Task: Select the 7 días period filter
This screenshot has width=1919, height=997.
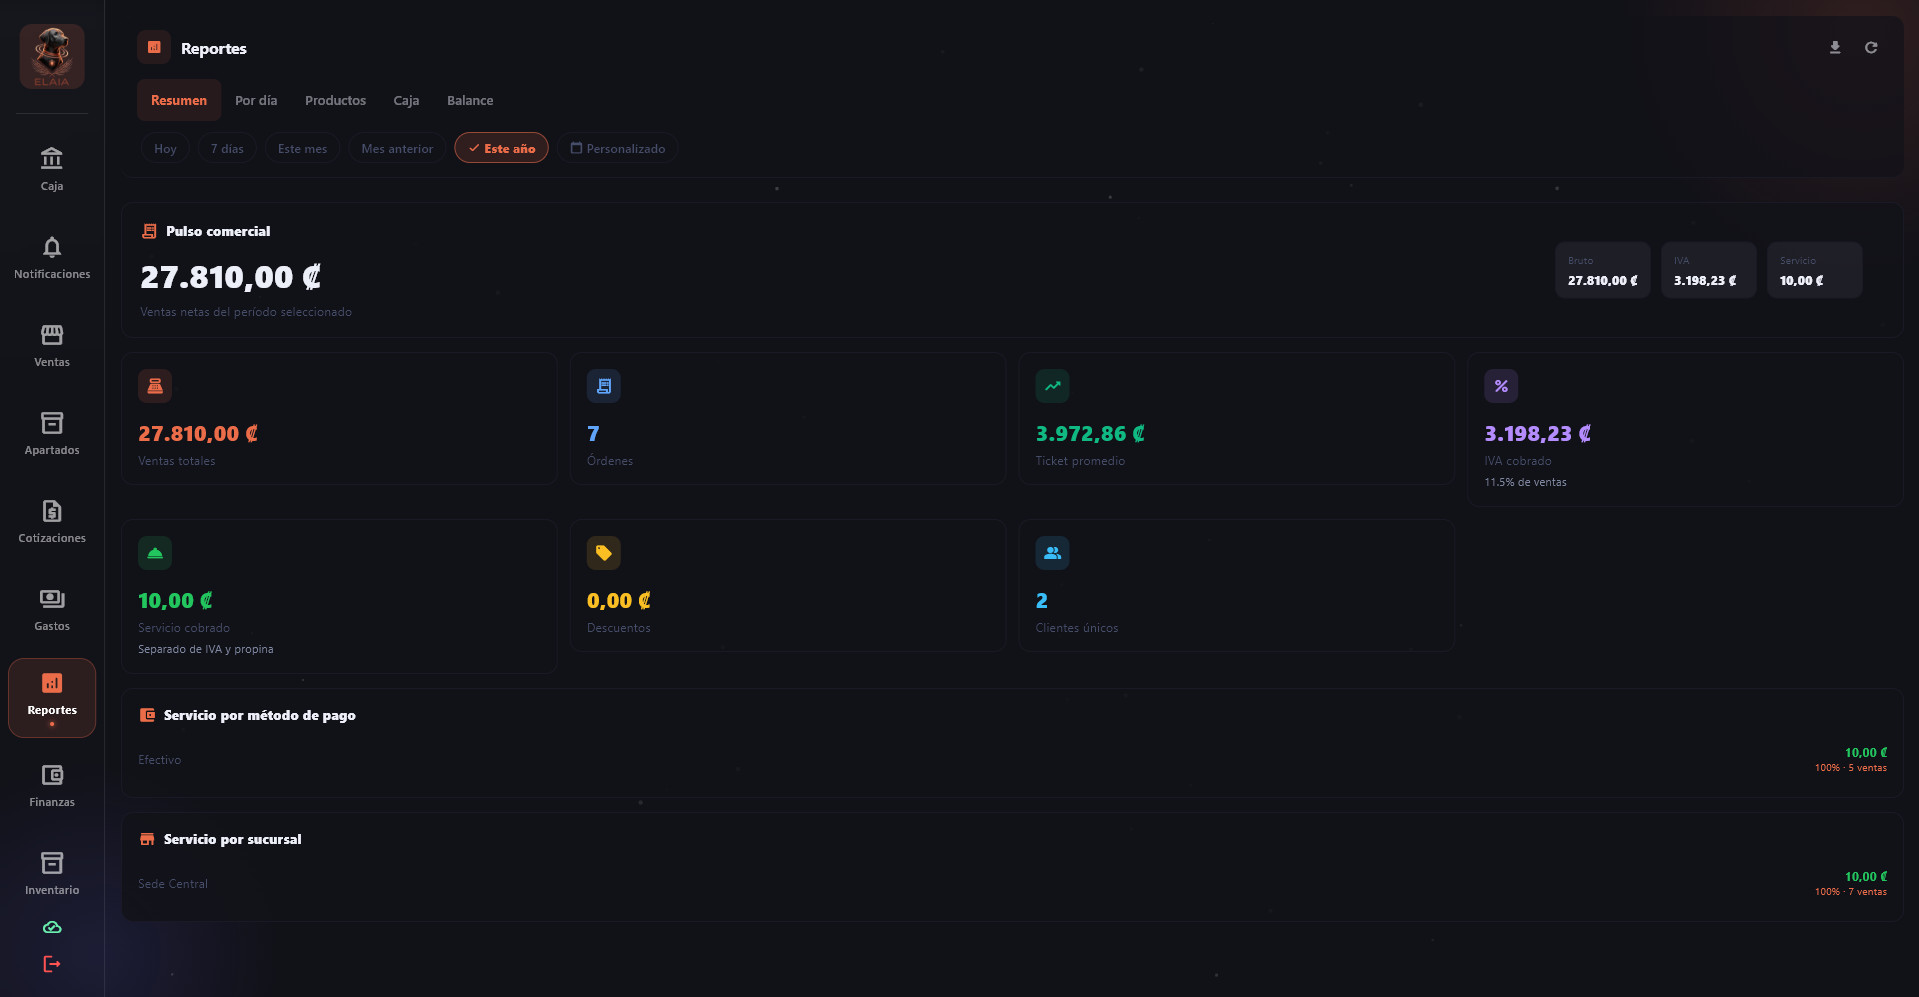Action: pos(227,148)
